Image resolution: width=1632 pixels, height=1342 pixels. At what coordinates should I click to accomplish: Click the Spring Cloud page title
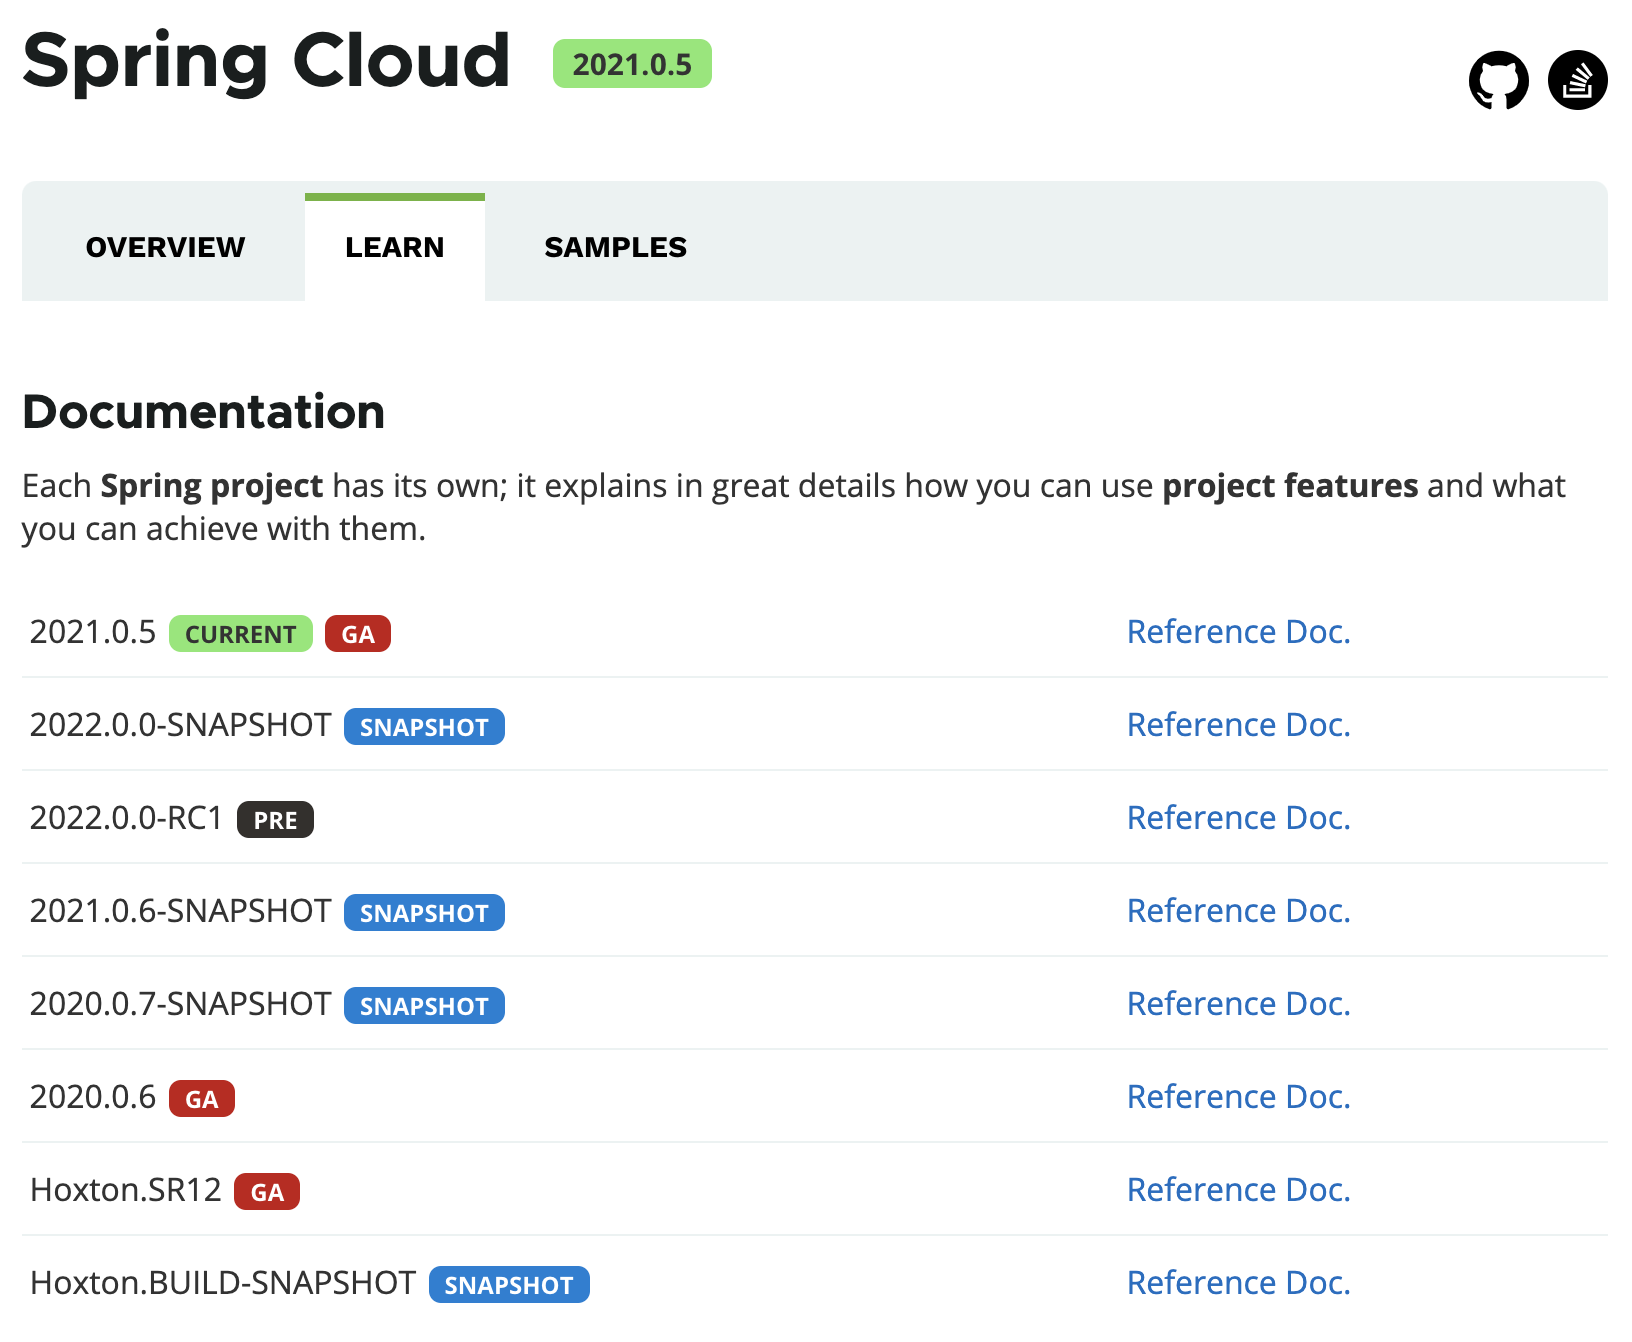[x=266, y=62]
